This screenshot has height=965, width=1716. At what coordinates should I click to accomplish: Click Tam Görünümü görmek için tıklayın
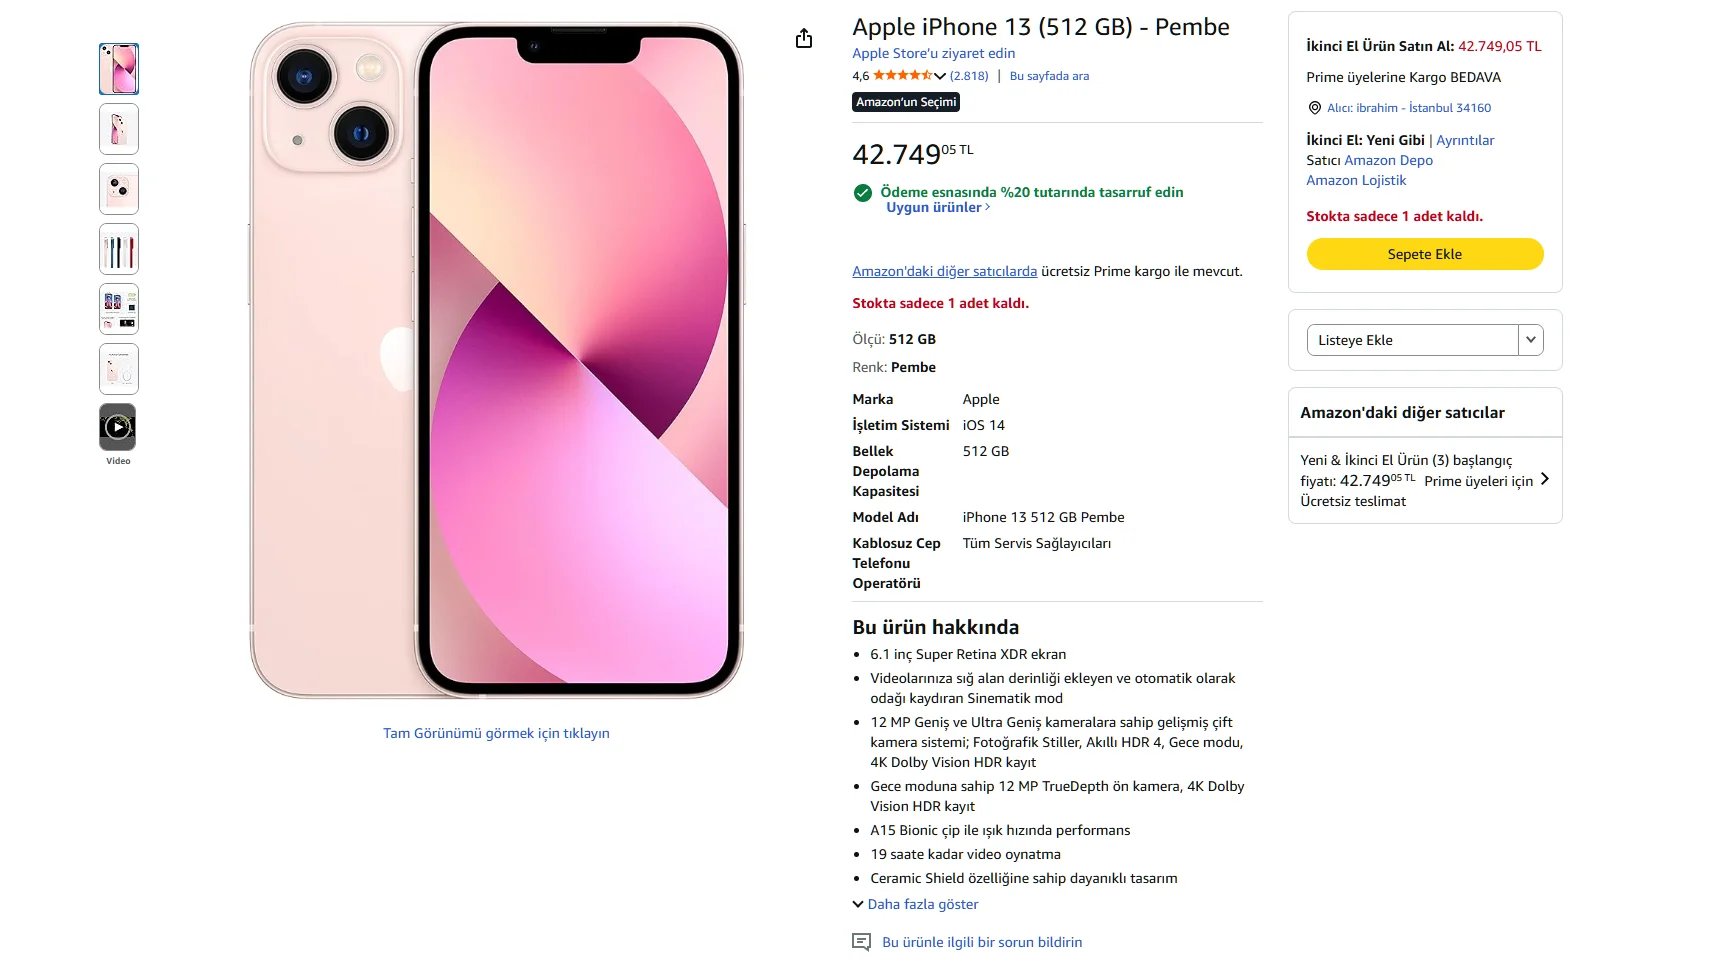tap(496, 733)
